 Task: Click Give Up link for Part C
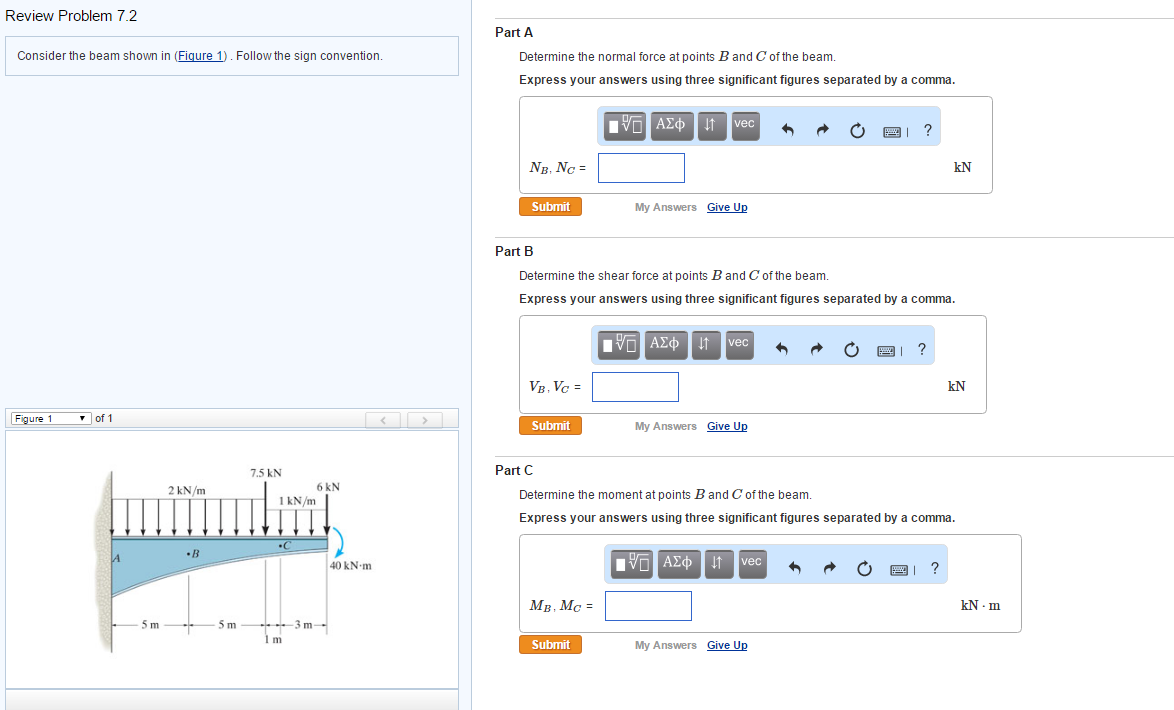coord(727,646)
